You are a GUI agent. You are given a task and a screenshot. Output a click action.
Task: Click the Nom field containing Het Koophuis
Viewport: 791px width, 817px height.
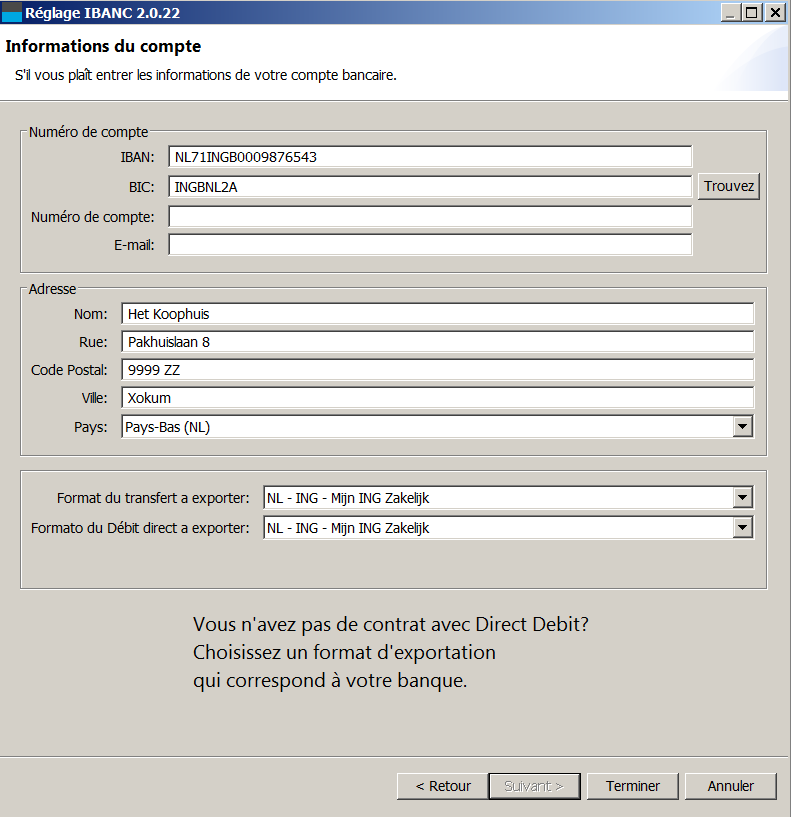click(437, 314)
